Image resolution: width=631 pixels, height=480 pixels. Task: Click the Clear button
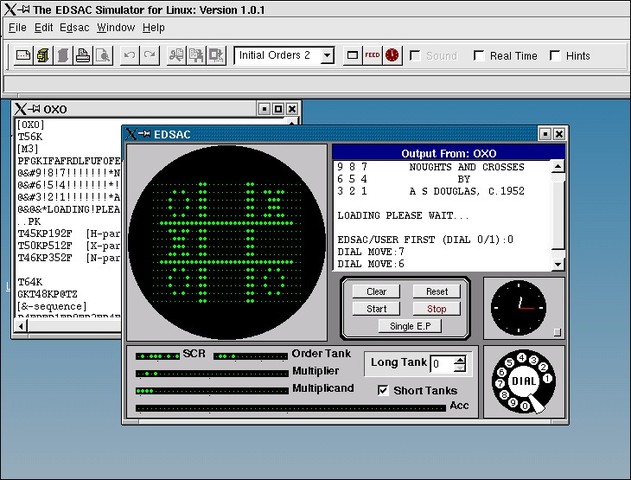tap(376, 291)
